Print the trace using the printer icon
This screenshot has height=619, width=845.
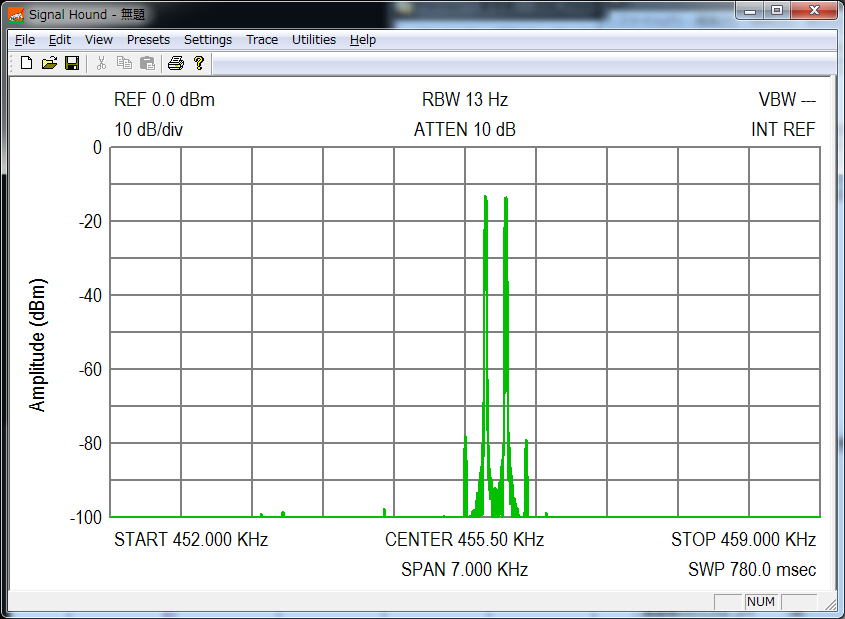tap(176, 63)
